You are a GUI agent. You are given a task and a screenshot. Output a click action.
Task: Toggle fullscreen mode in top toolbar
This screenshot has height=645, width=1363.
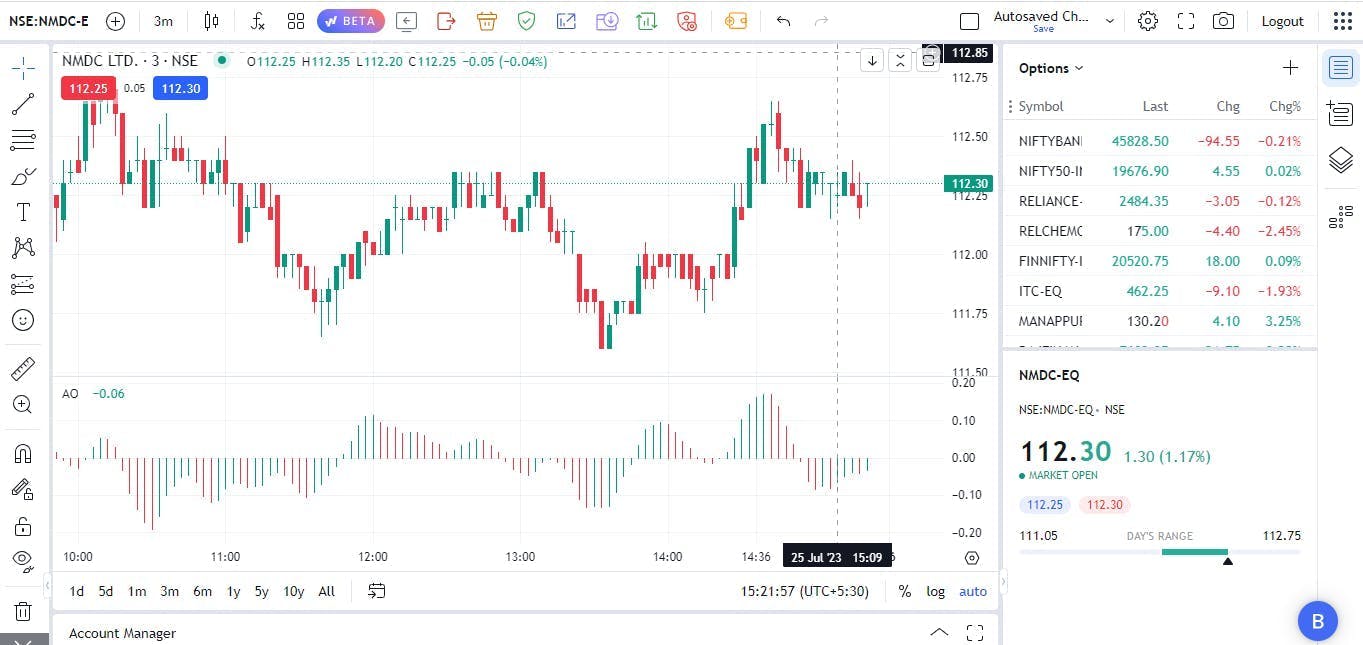tap(1186, 21)
